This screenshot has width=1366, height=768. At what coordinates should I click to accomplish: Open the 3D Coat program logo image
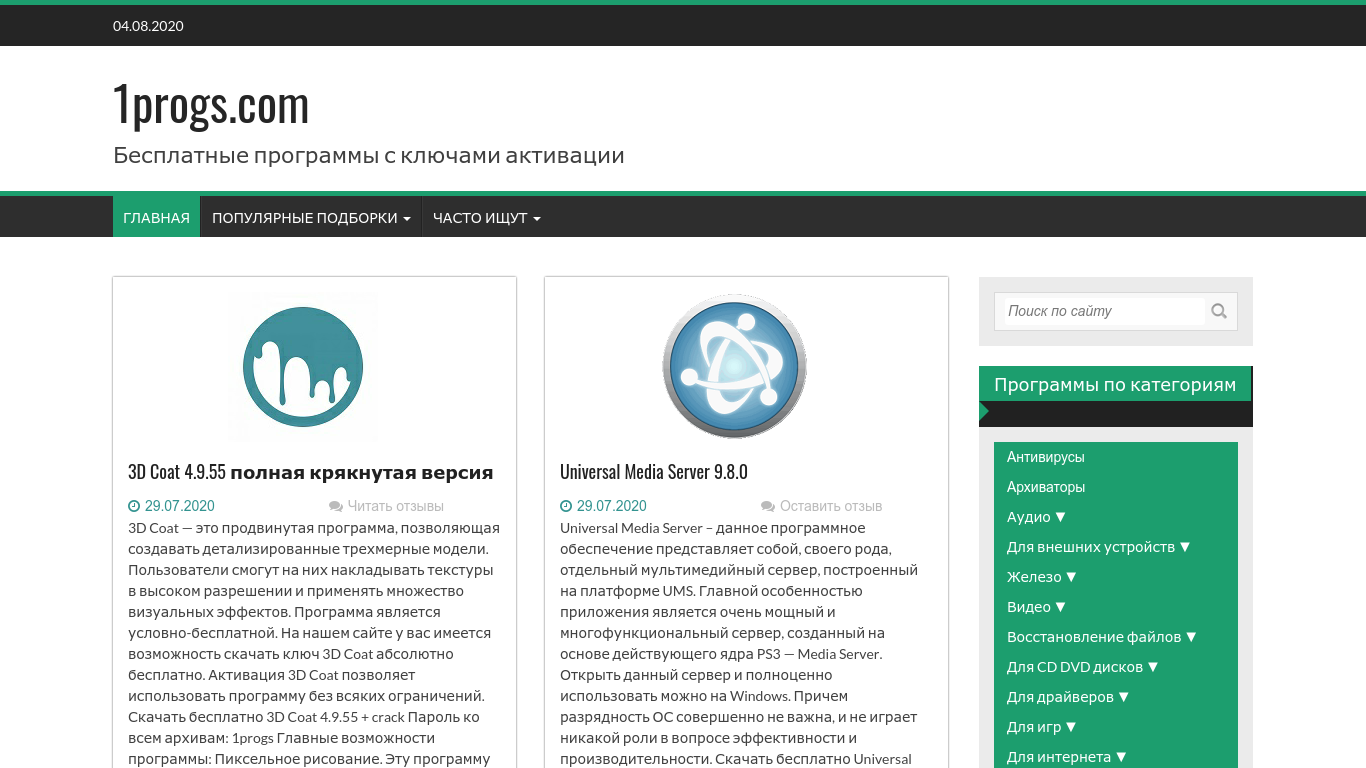click(303, 367)
